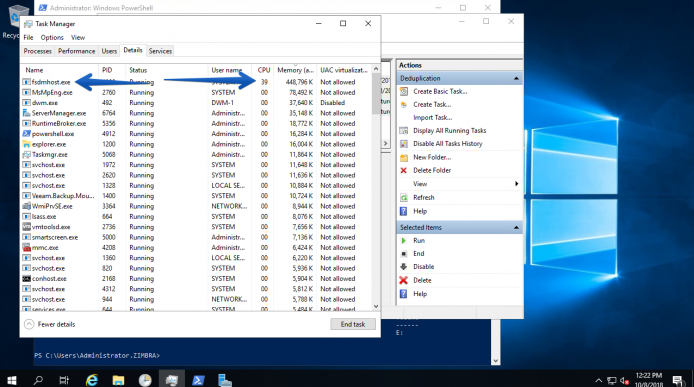Click the Create Task icon in Actions
The width and height of the screenshot is (694, 387).
[404, 105]
